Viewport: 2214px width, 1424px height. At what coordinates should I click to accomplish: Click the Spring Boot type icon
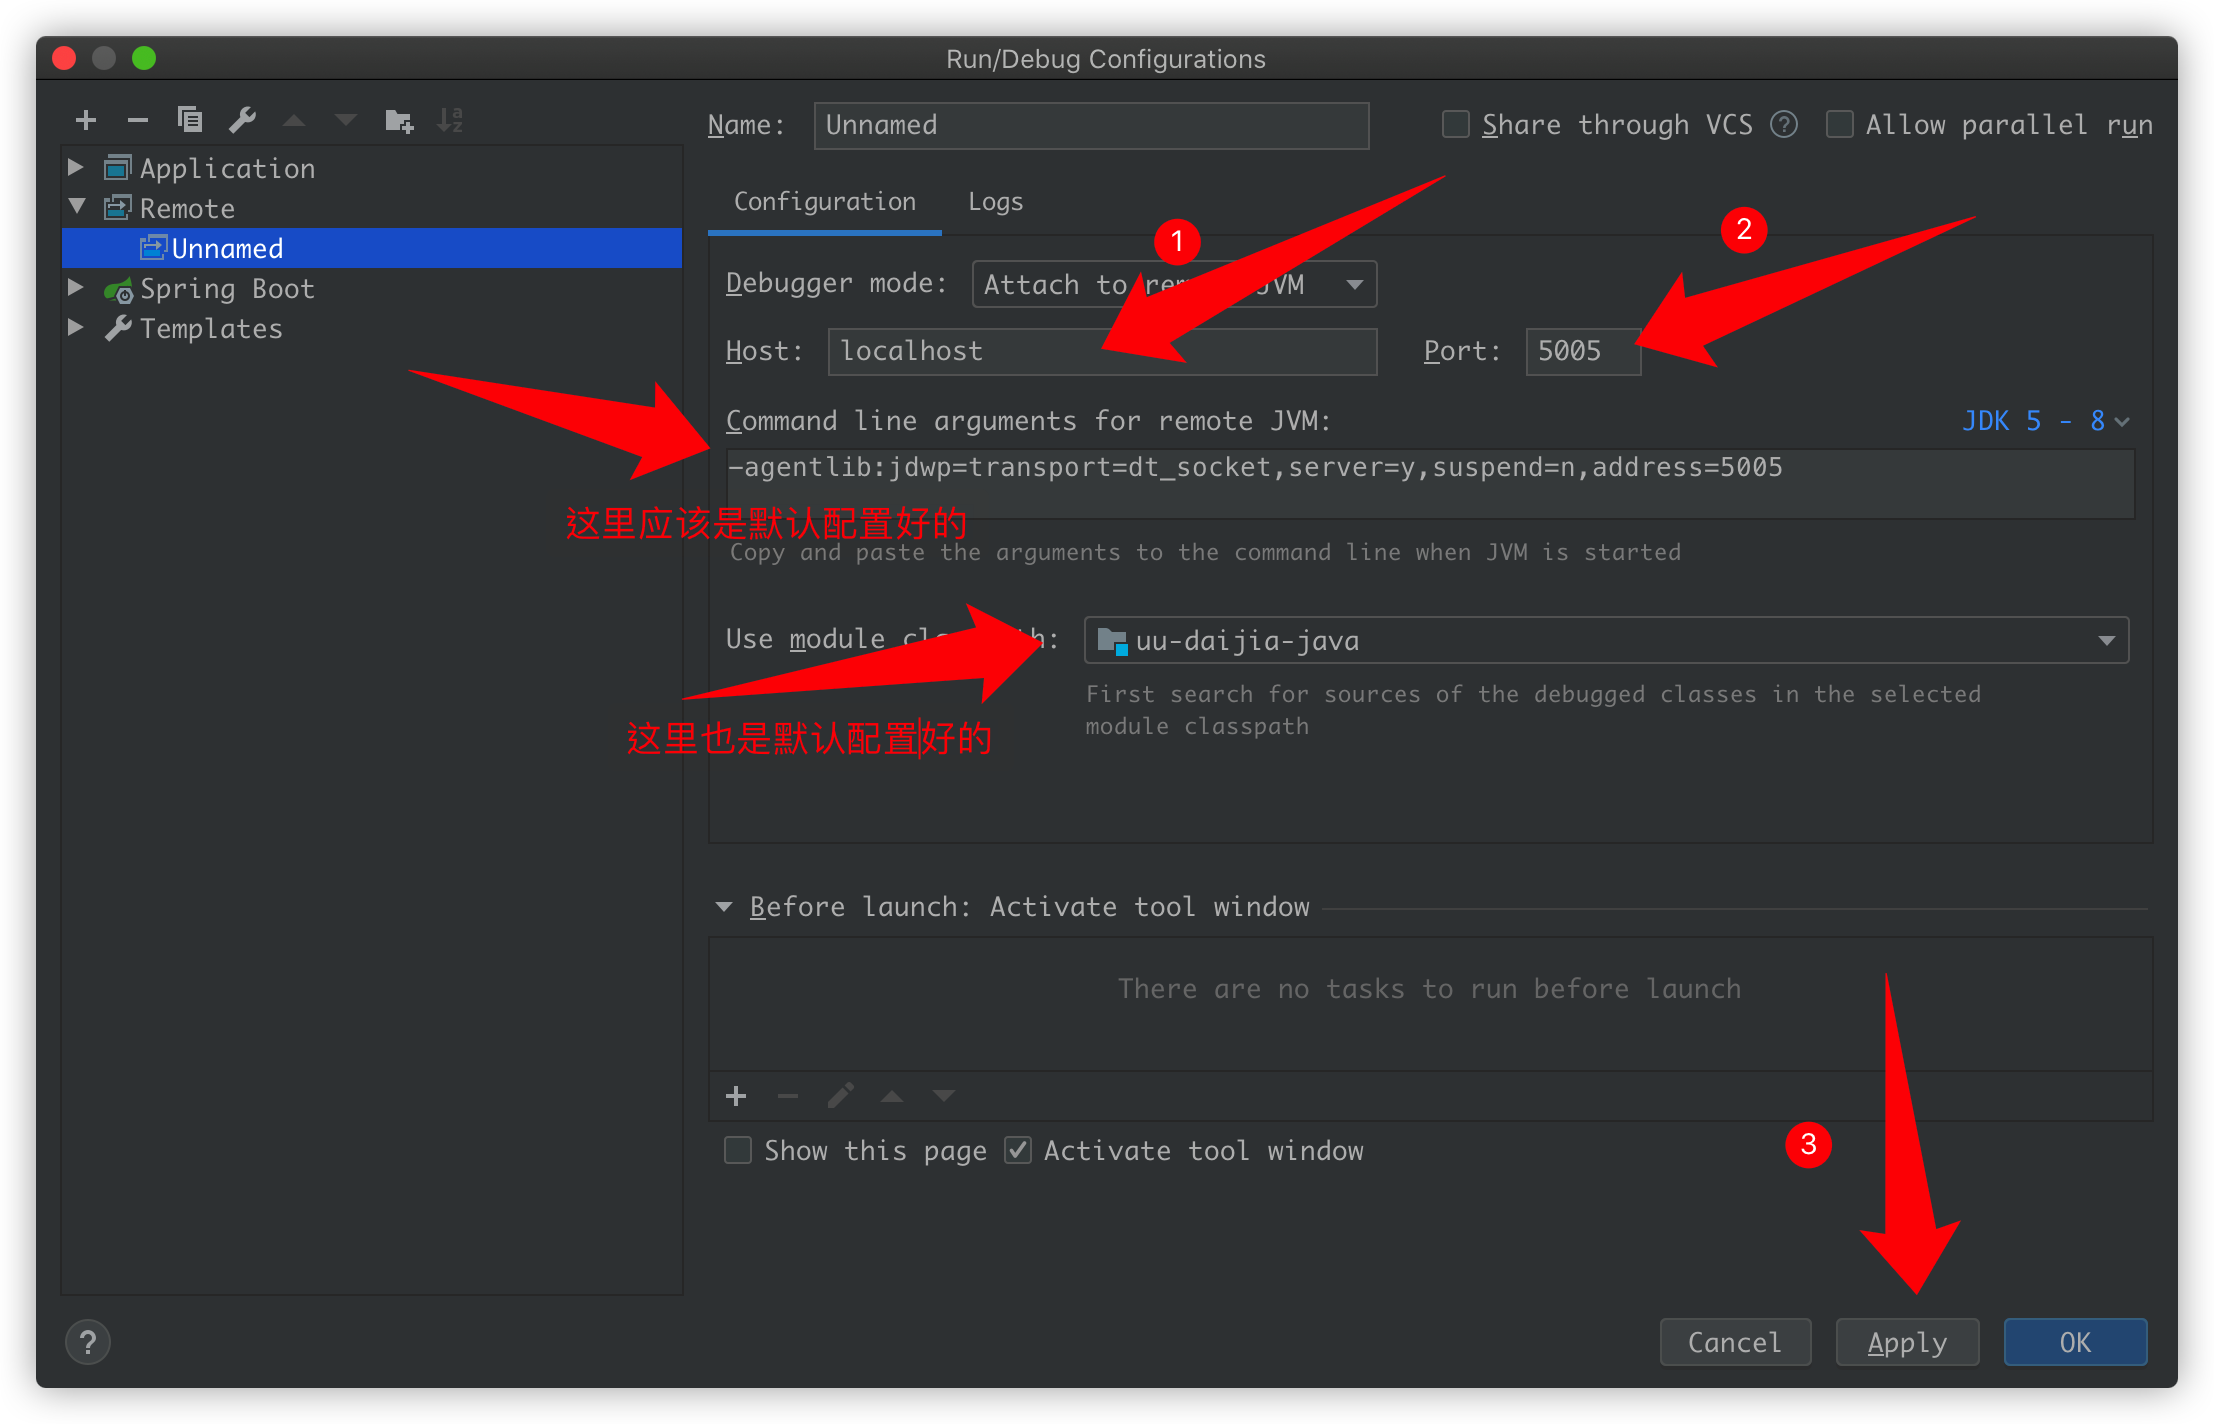point(118,289)
